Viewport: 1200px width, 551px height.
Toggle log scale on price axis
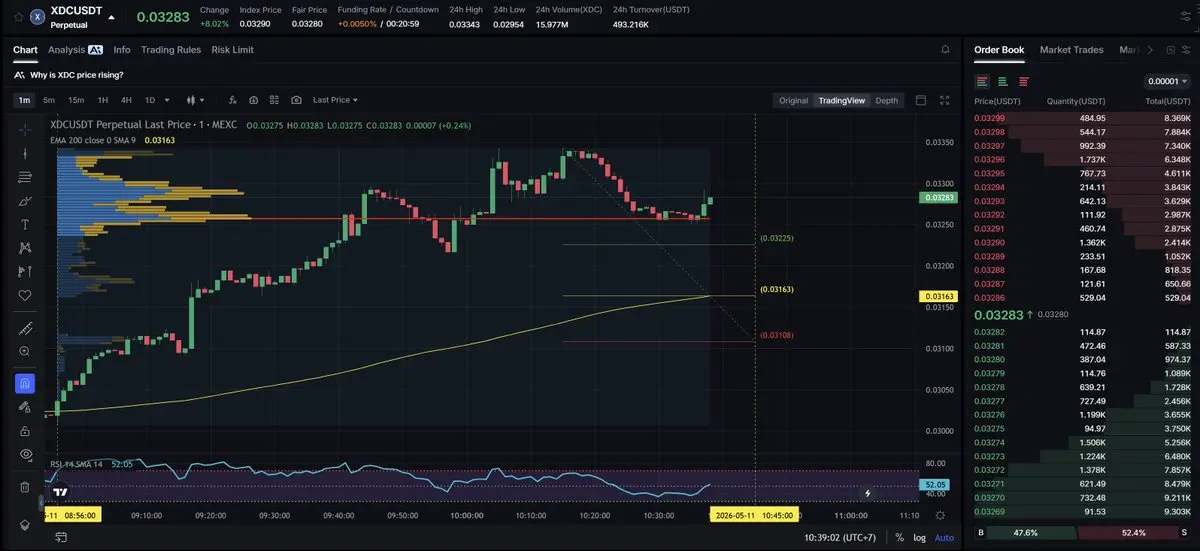point(921,537)
